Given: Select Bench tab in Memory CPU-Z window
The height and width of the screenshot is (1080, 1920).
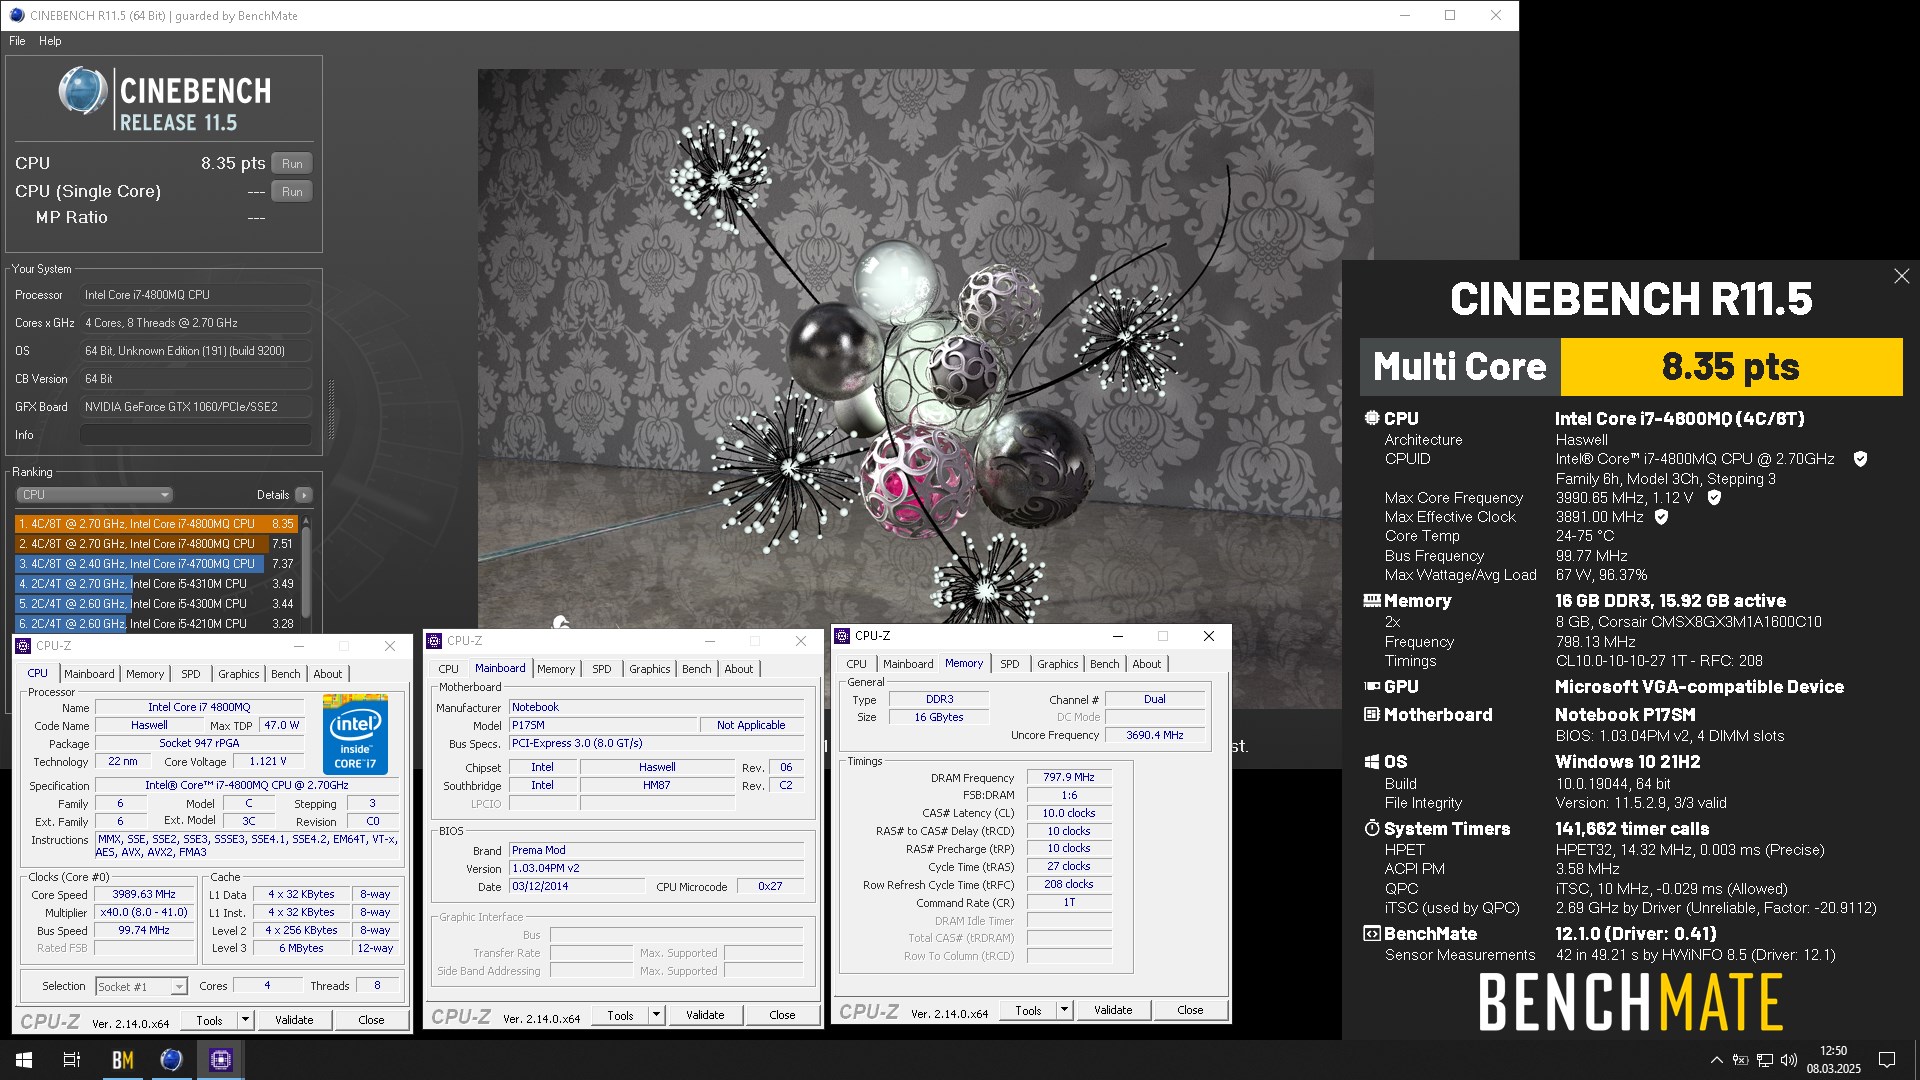Looking at the screenshot, I should 1105,664.
